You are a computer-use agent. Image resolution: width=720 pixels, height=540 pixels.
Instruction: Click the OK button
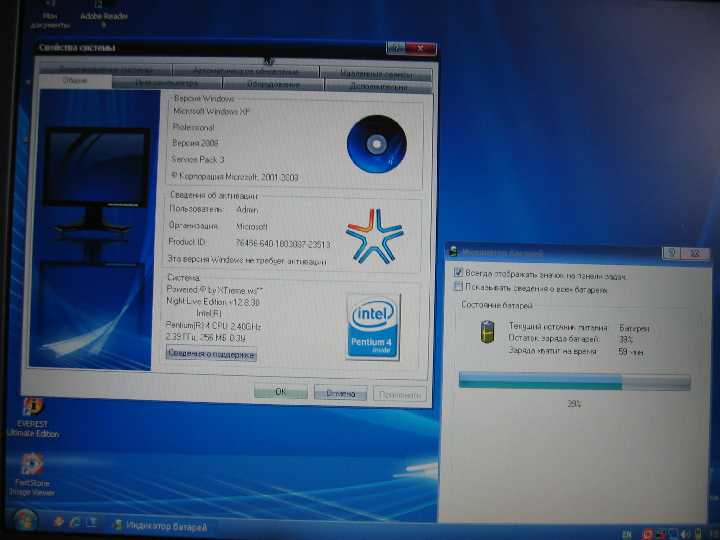[x=281, y=392]
